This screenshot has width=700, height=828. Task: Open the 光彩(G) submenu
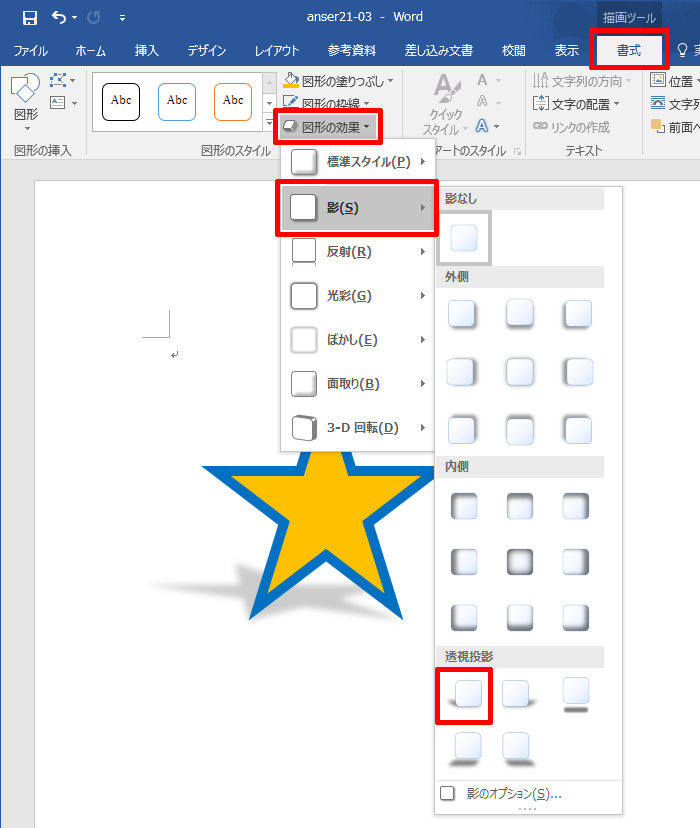click(357, 295)
